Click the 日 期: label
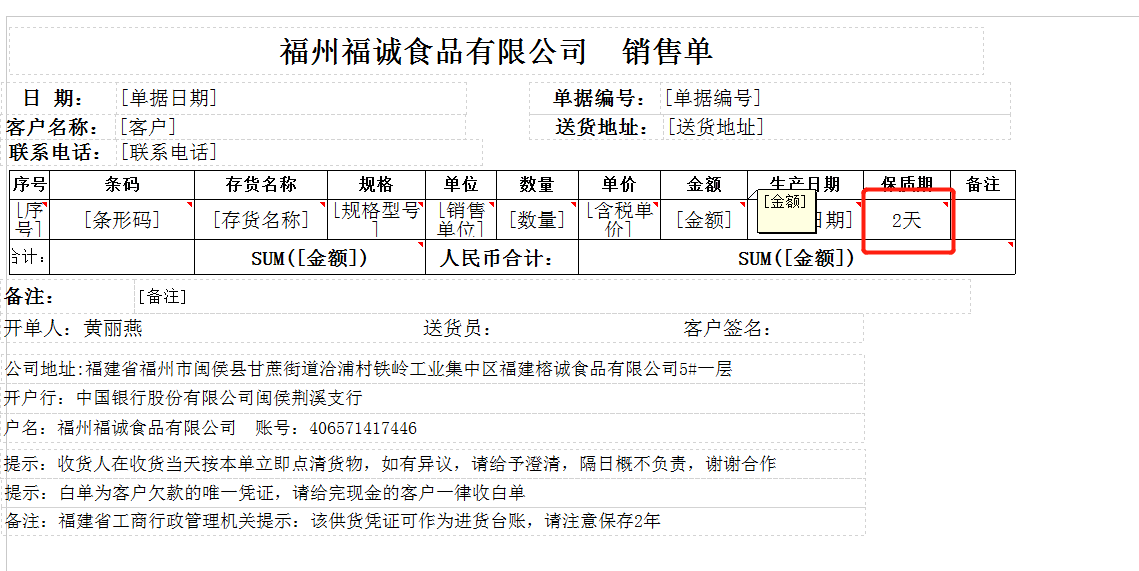This screenshot has width=1139, height=571. (54, 98)
